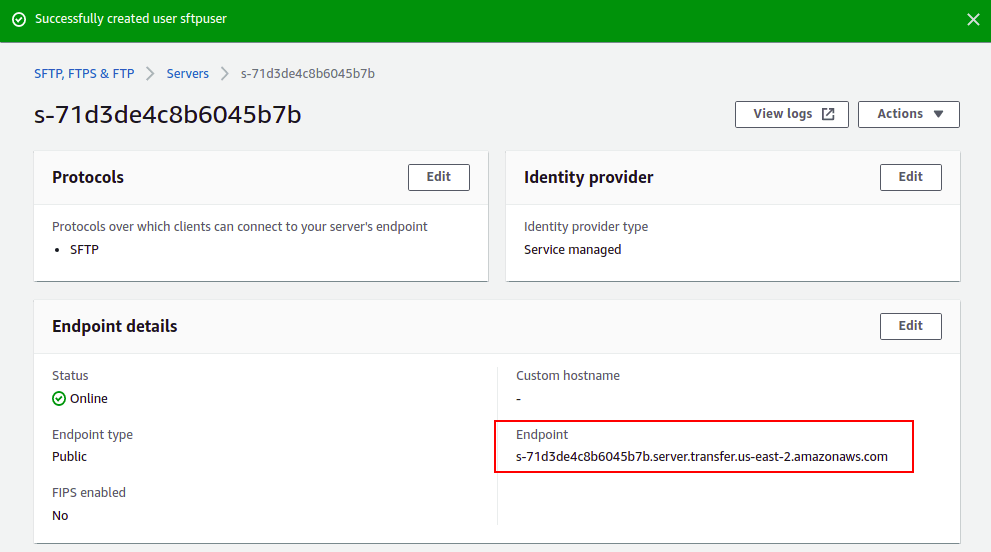The image size is (991, 552).
Task: Click the server ID breadcrumb text
Action: point(308,74)
